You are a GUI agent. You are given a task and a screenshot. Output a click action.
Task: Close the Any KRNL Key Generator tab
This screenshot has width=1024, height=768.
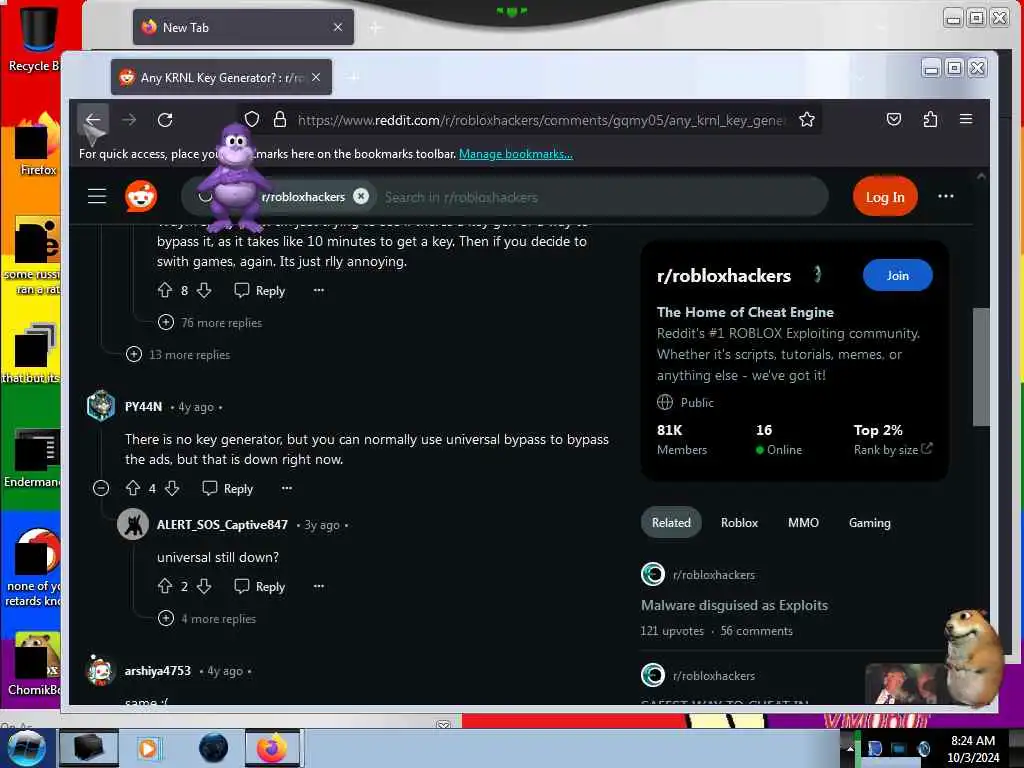click(x=316, y=77)
